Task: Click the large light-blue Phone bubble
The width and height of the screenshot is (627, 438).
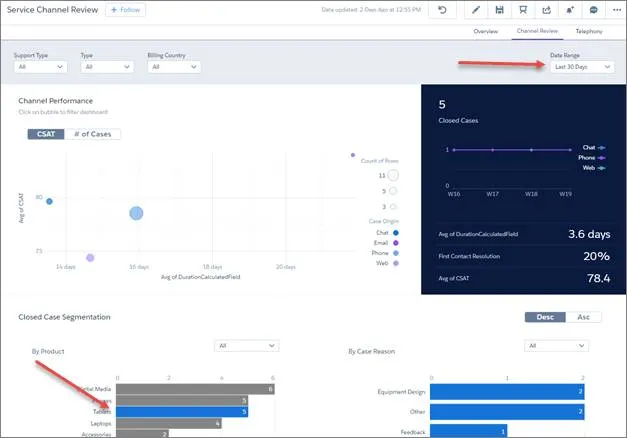Action: (136, 213)
